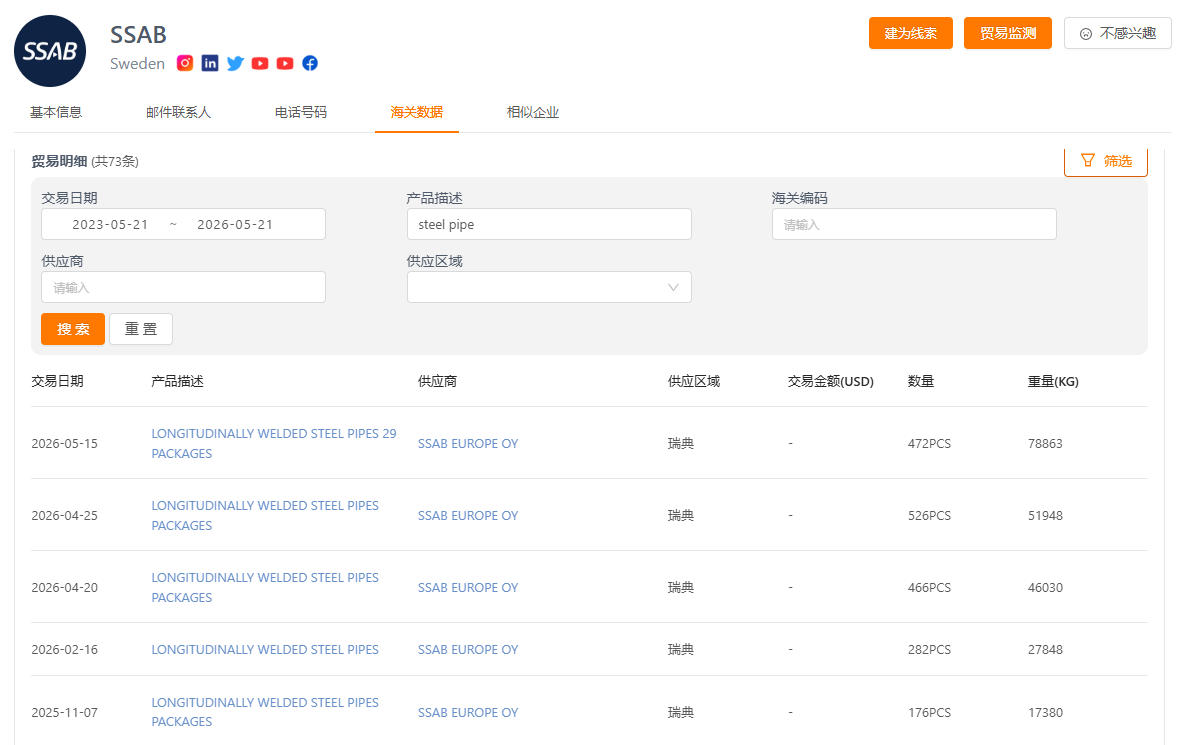Image resolution: width=1179 pixels, height=745 pixels.
Task: Select the weight value 78863
Action: point(1045,444)
